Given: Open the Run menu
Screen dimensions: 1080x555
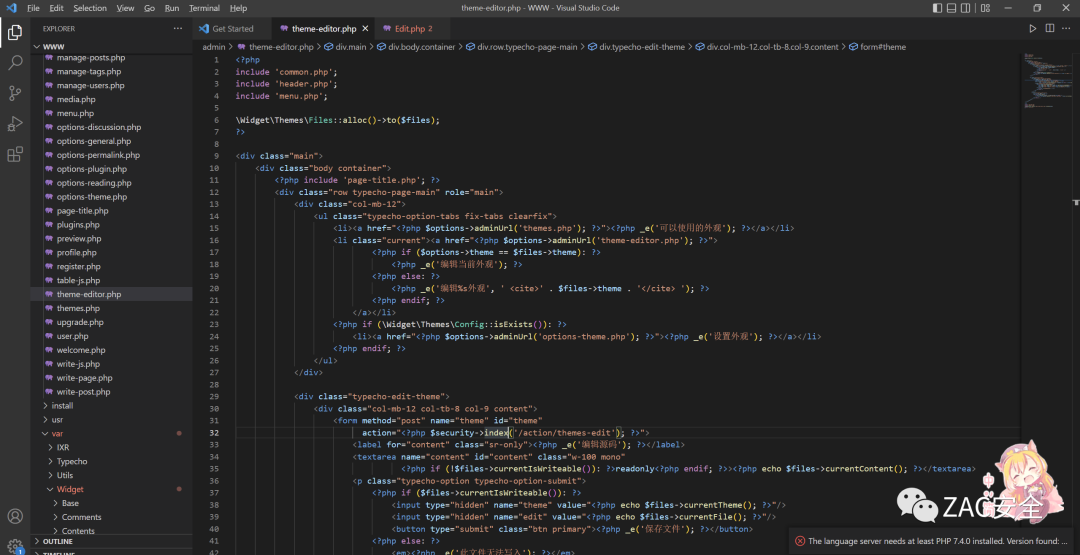Looking at the screenshot, I should point(172,8).
